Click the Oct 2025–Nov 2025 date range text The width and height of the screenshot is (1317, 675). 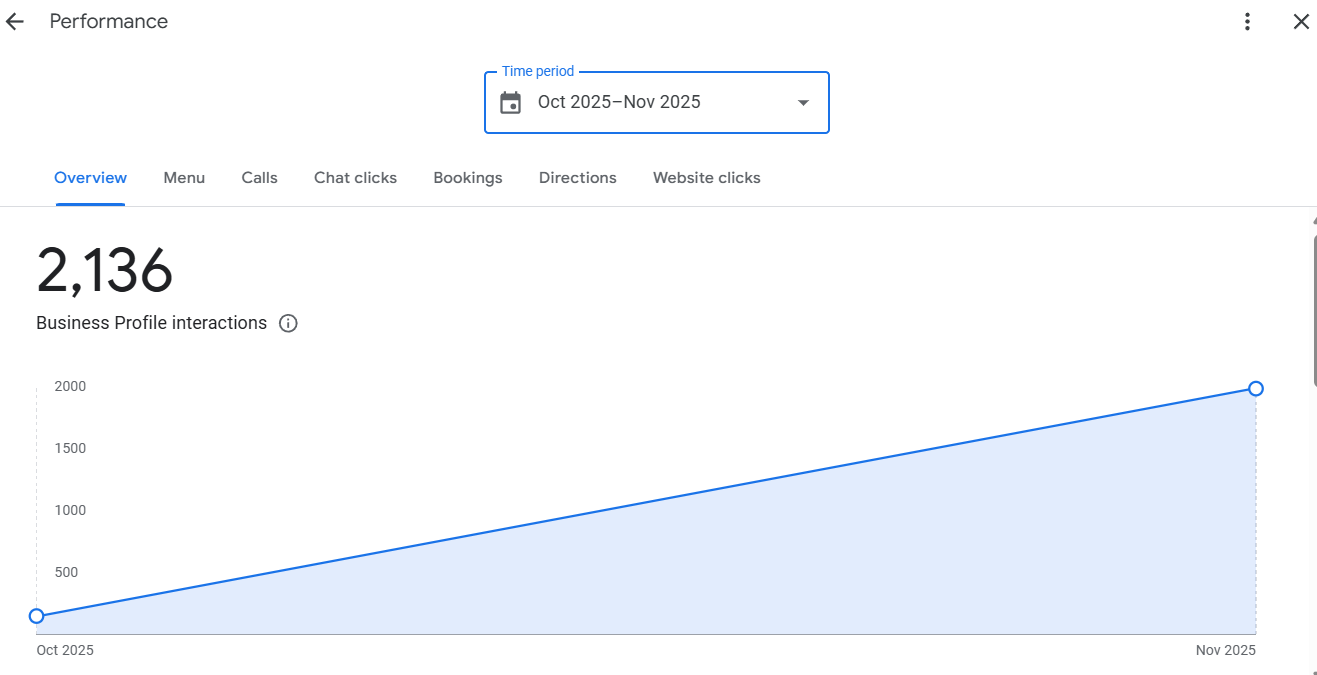point(619,102)
